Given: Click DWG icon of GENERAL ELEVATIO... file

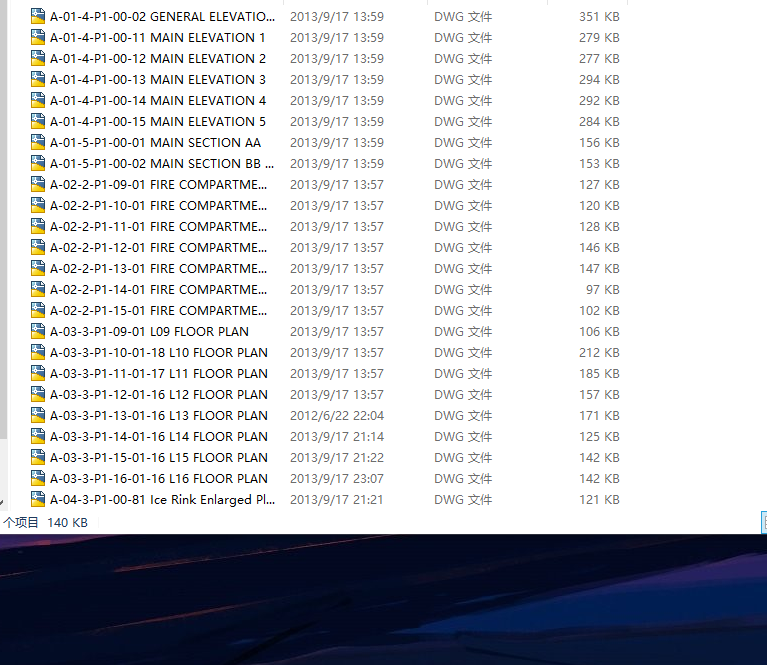Looking at the screenshot, I should [x=38, y=16].
